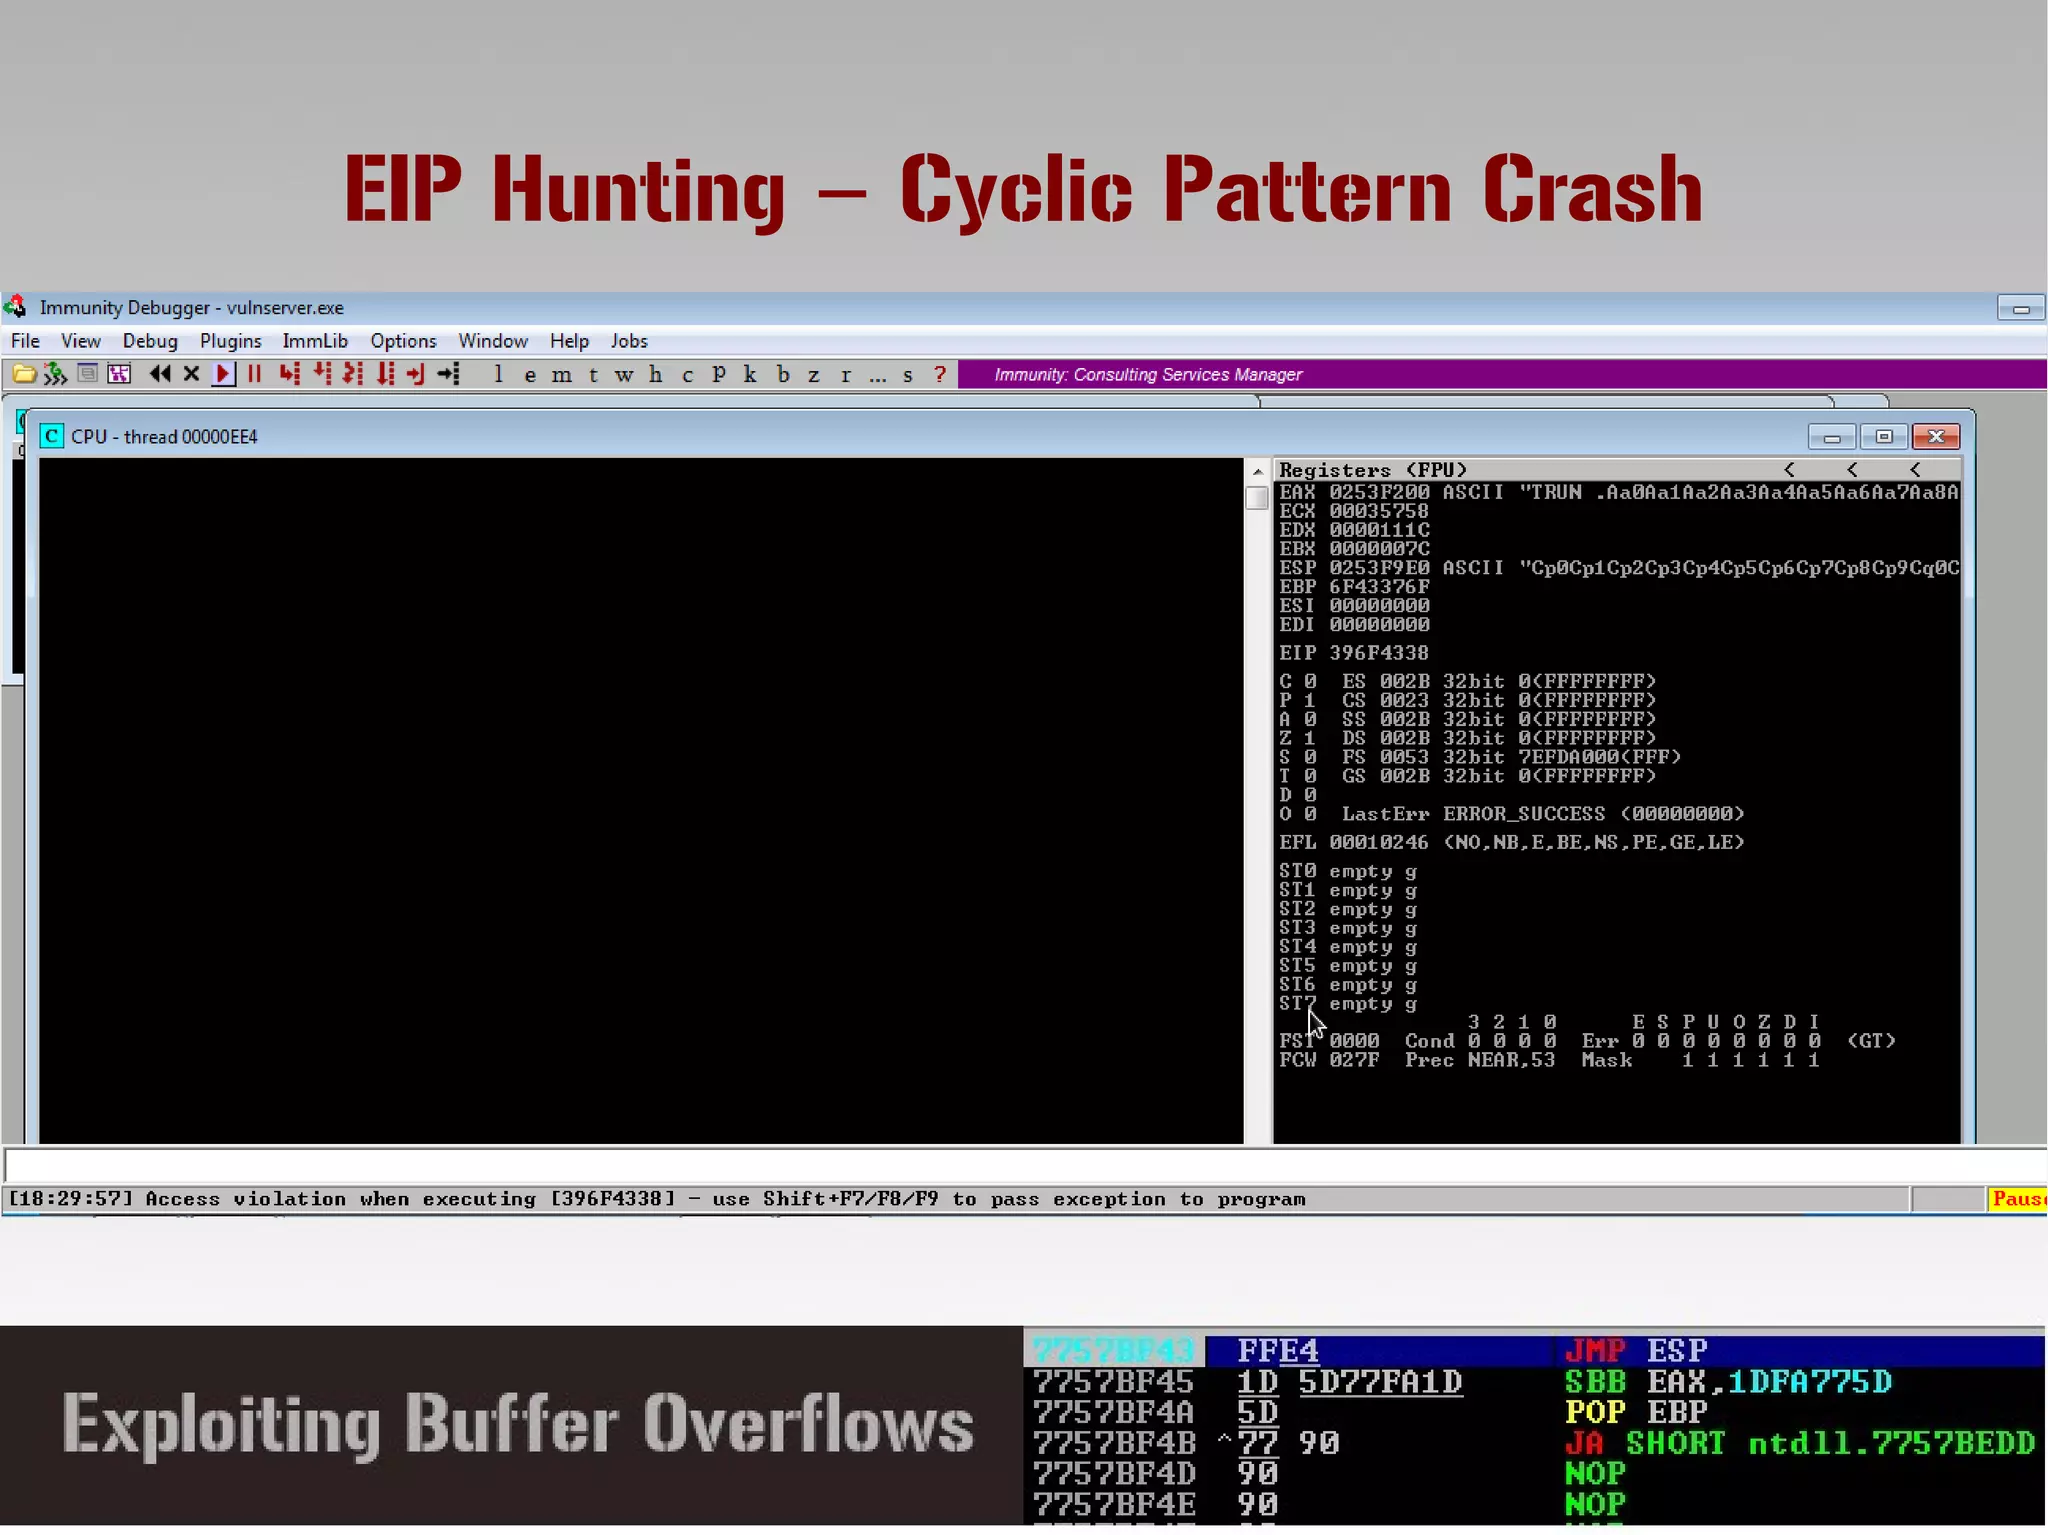Open the Jobs menu
This screenshot has height=1535, width=2048.
point(629,341)
